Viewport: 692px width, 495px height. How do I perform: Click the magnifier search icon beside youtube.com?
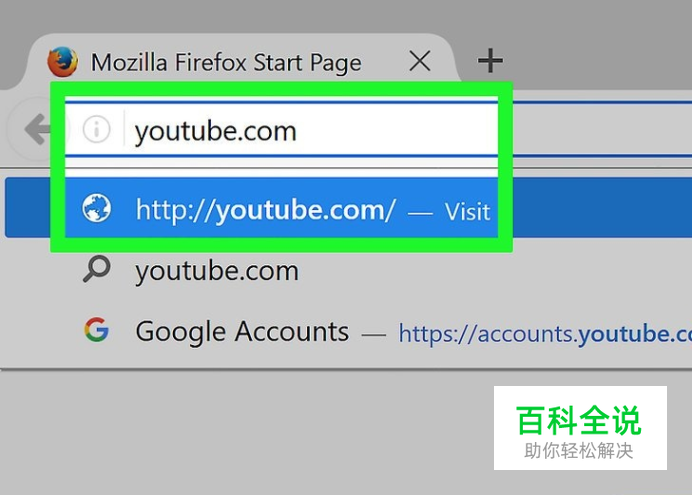point(96,268)
